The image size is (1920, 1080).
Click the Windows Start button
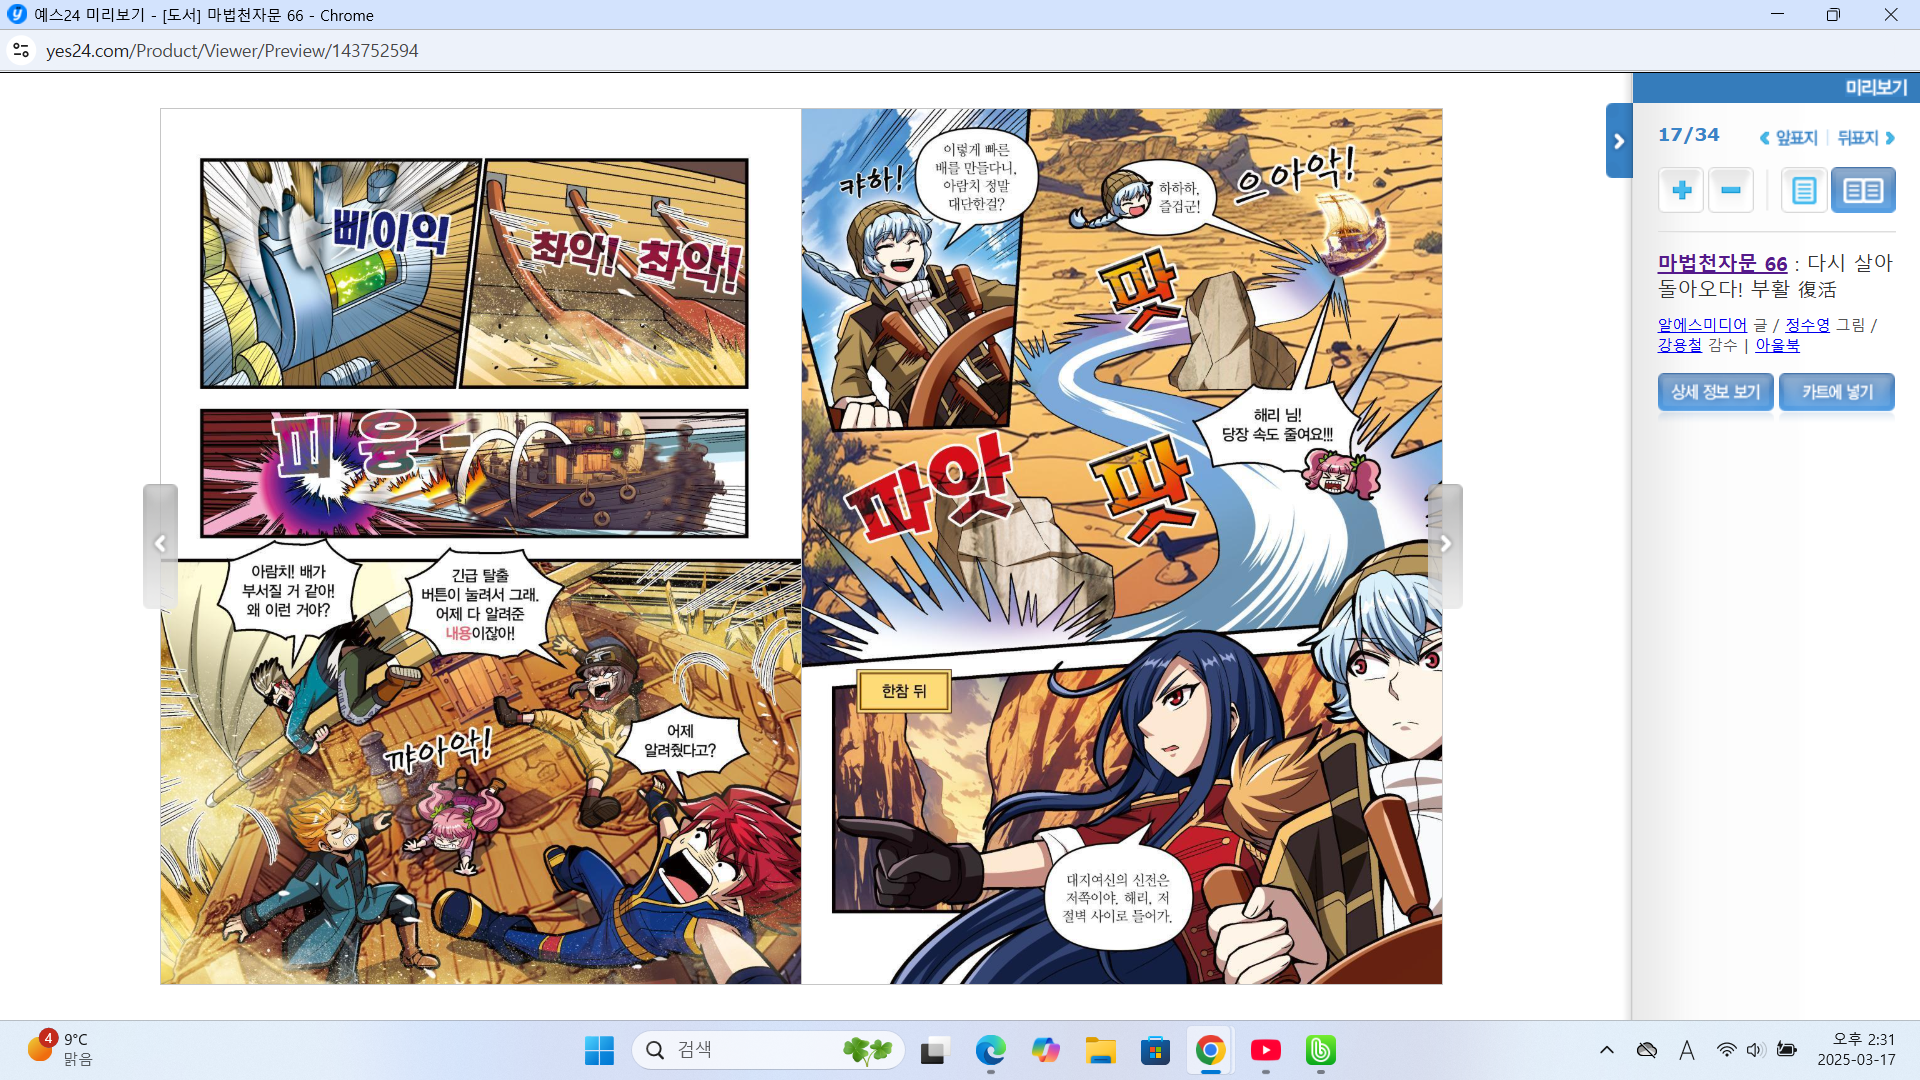599,1050
